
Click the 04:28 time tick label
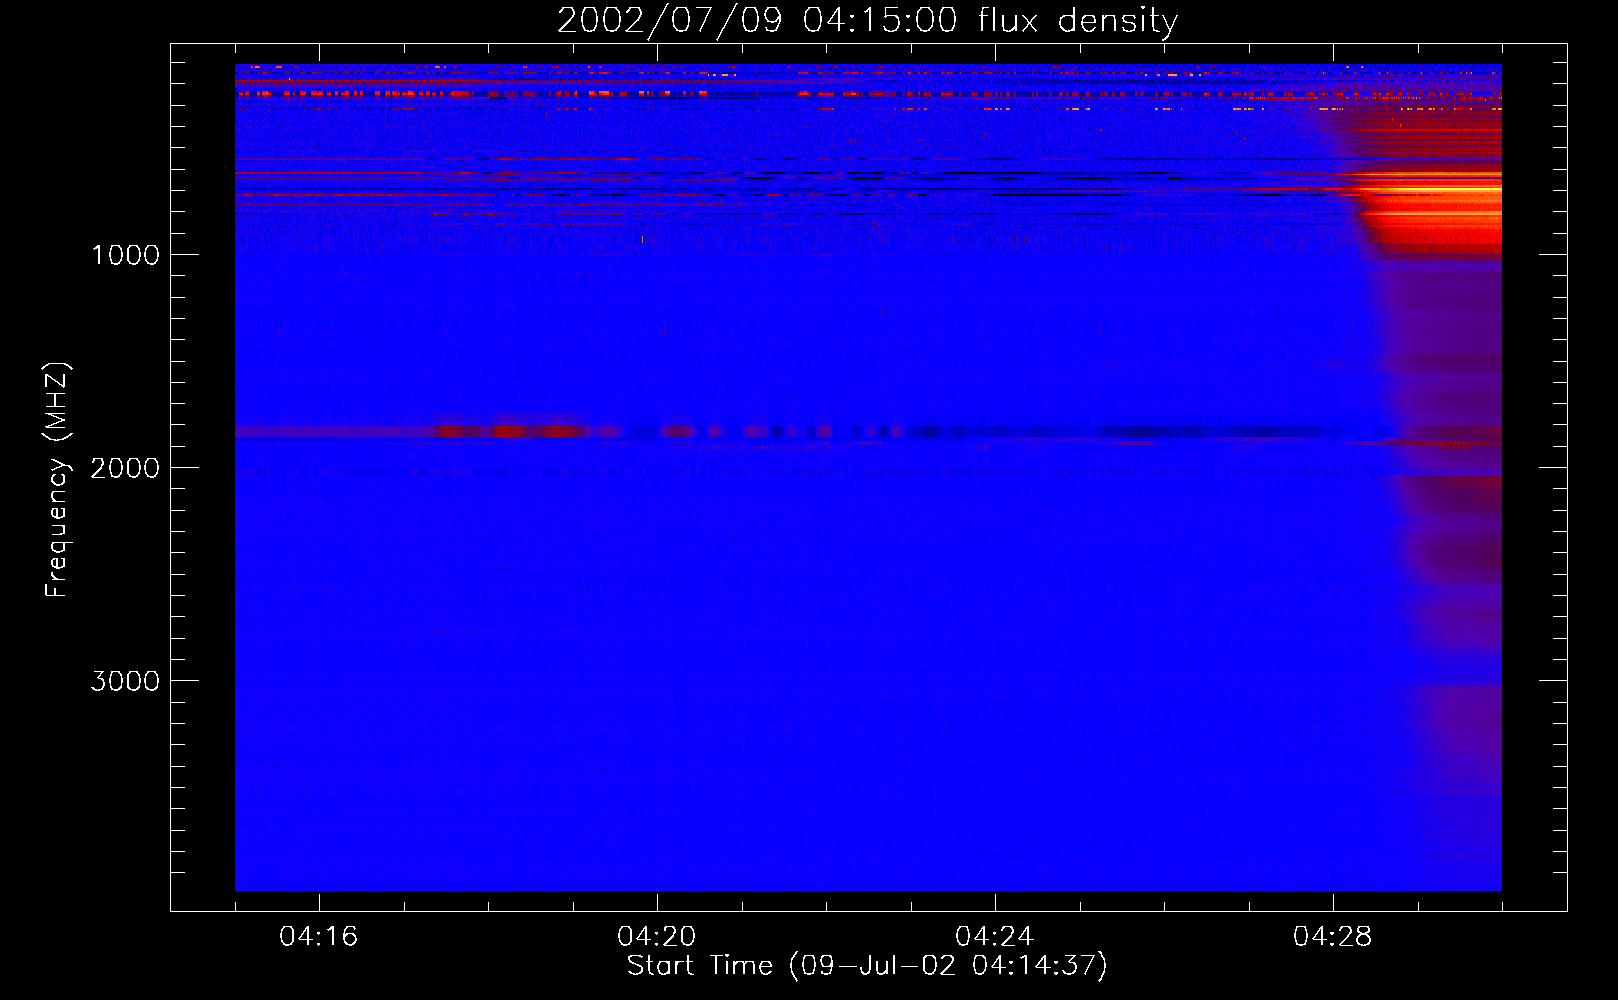[x=1333, y=937]
